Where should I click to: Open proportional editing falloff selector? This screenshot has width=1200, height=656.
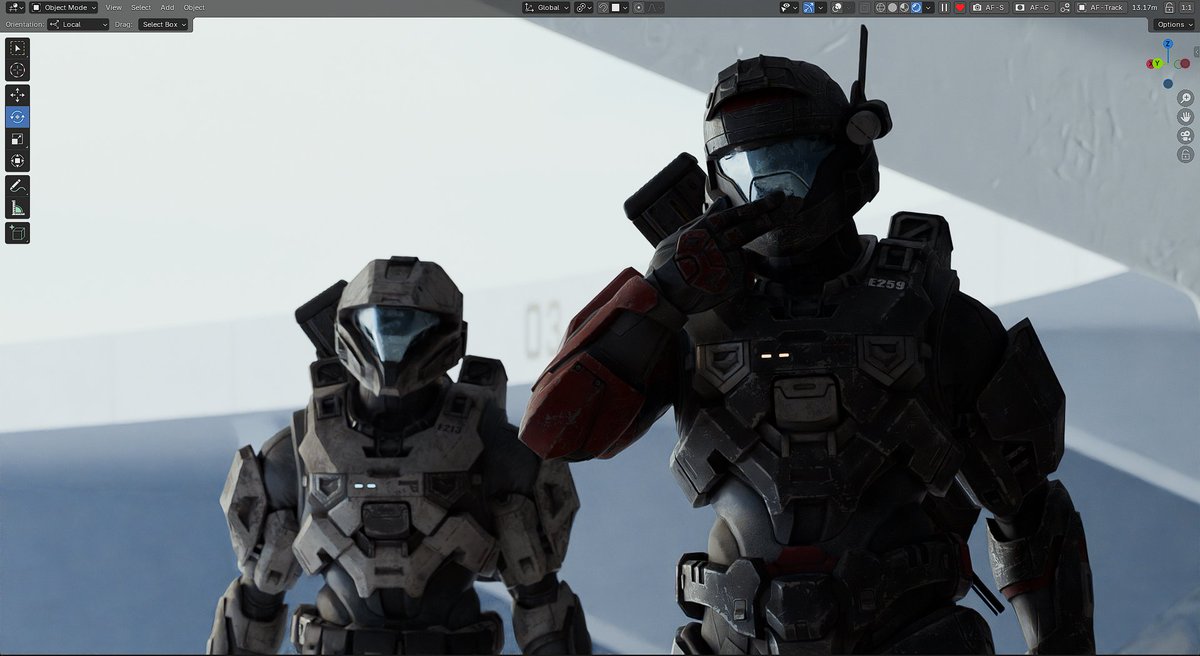coord(654,7)
